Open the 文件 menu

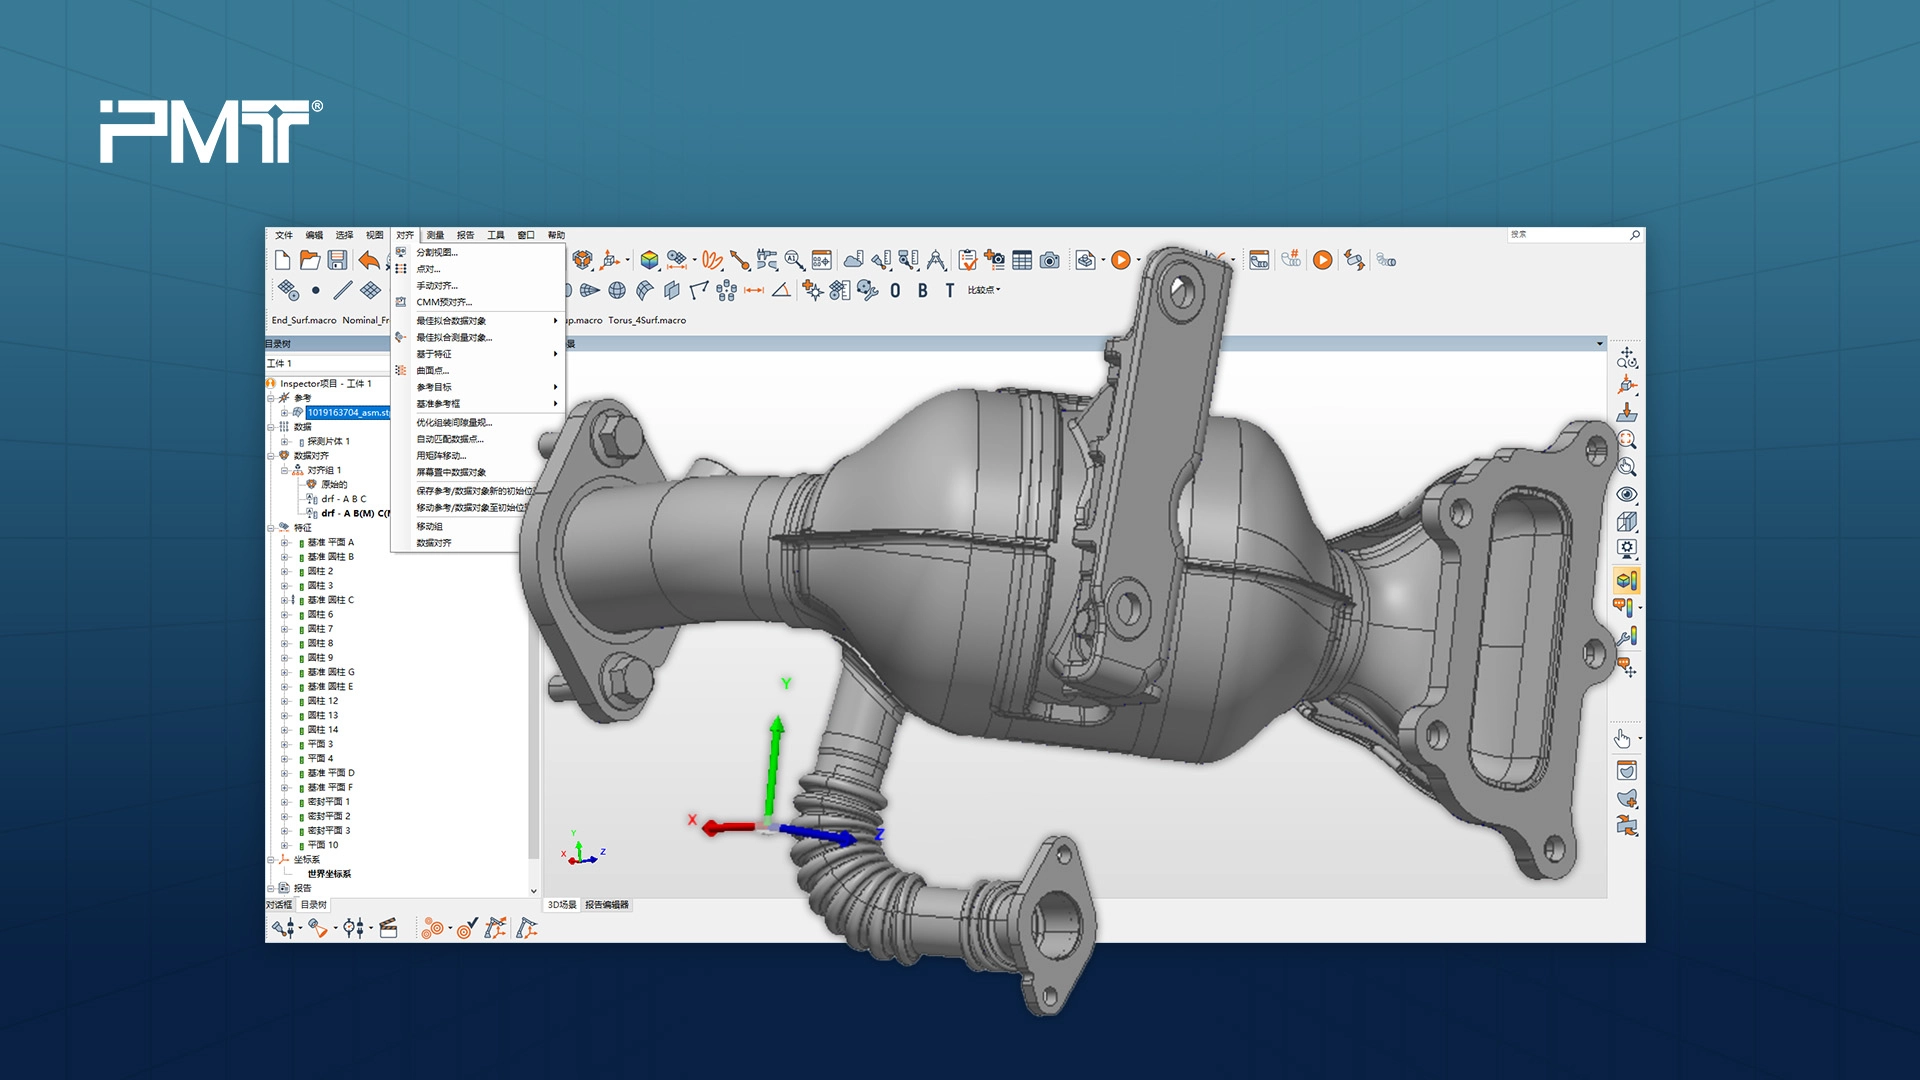tap(284, 235)
